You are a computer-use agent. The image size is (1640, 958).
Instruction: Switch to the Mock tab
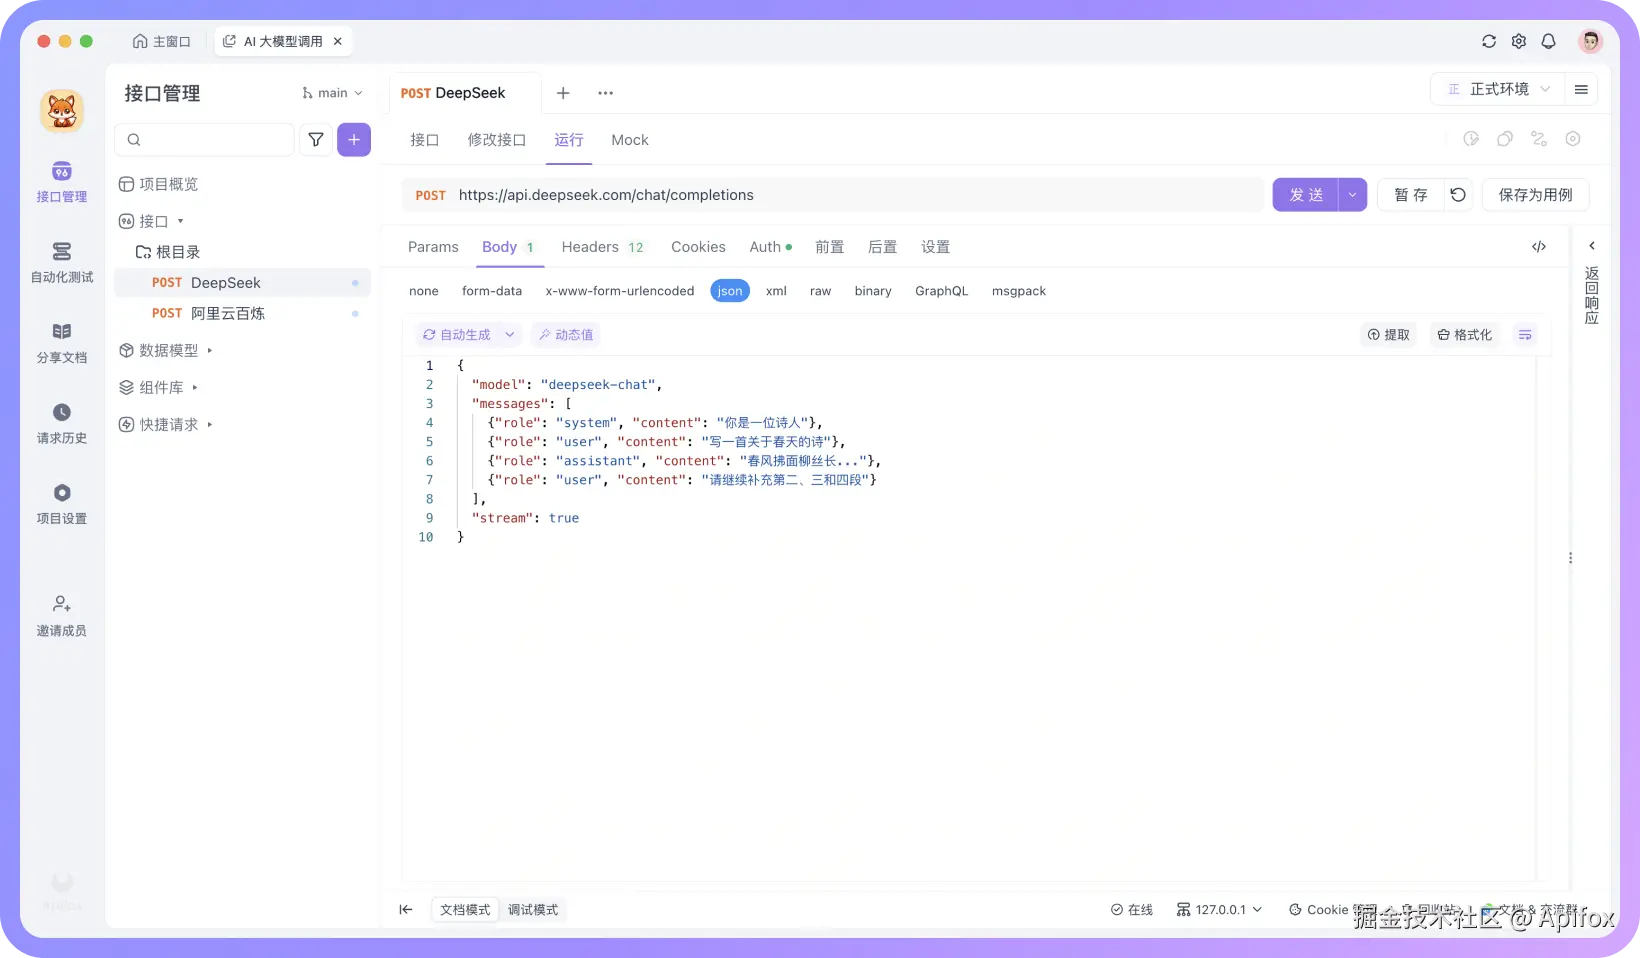click(630, 140)
